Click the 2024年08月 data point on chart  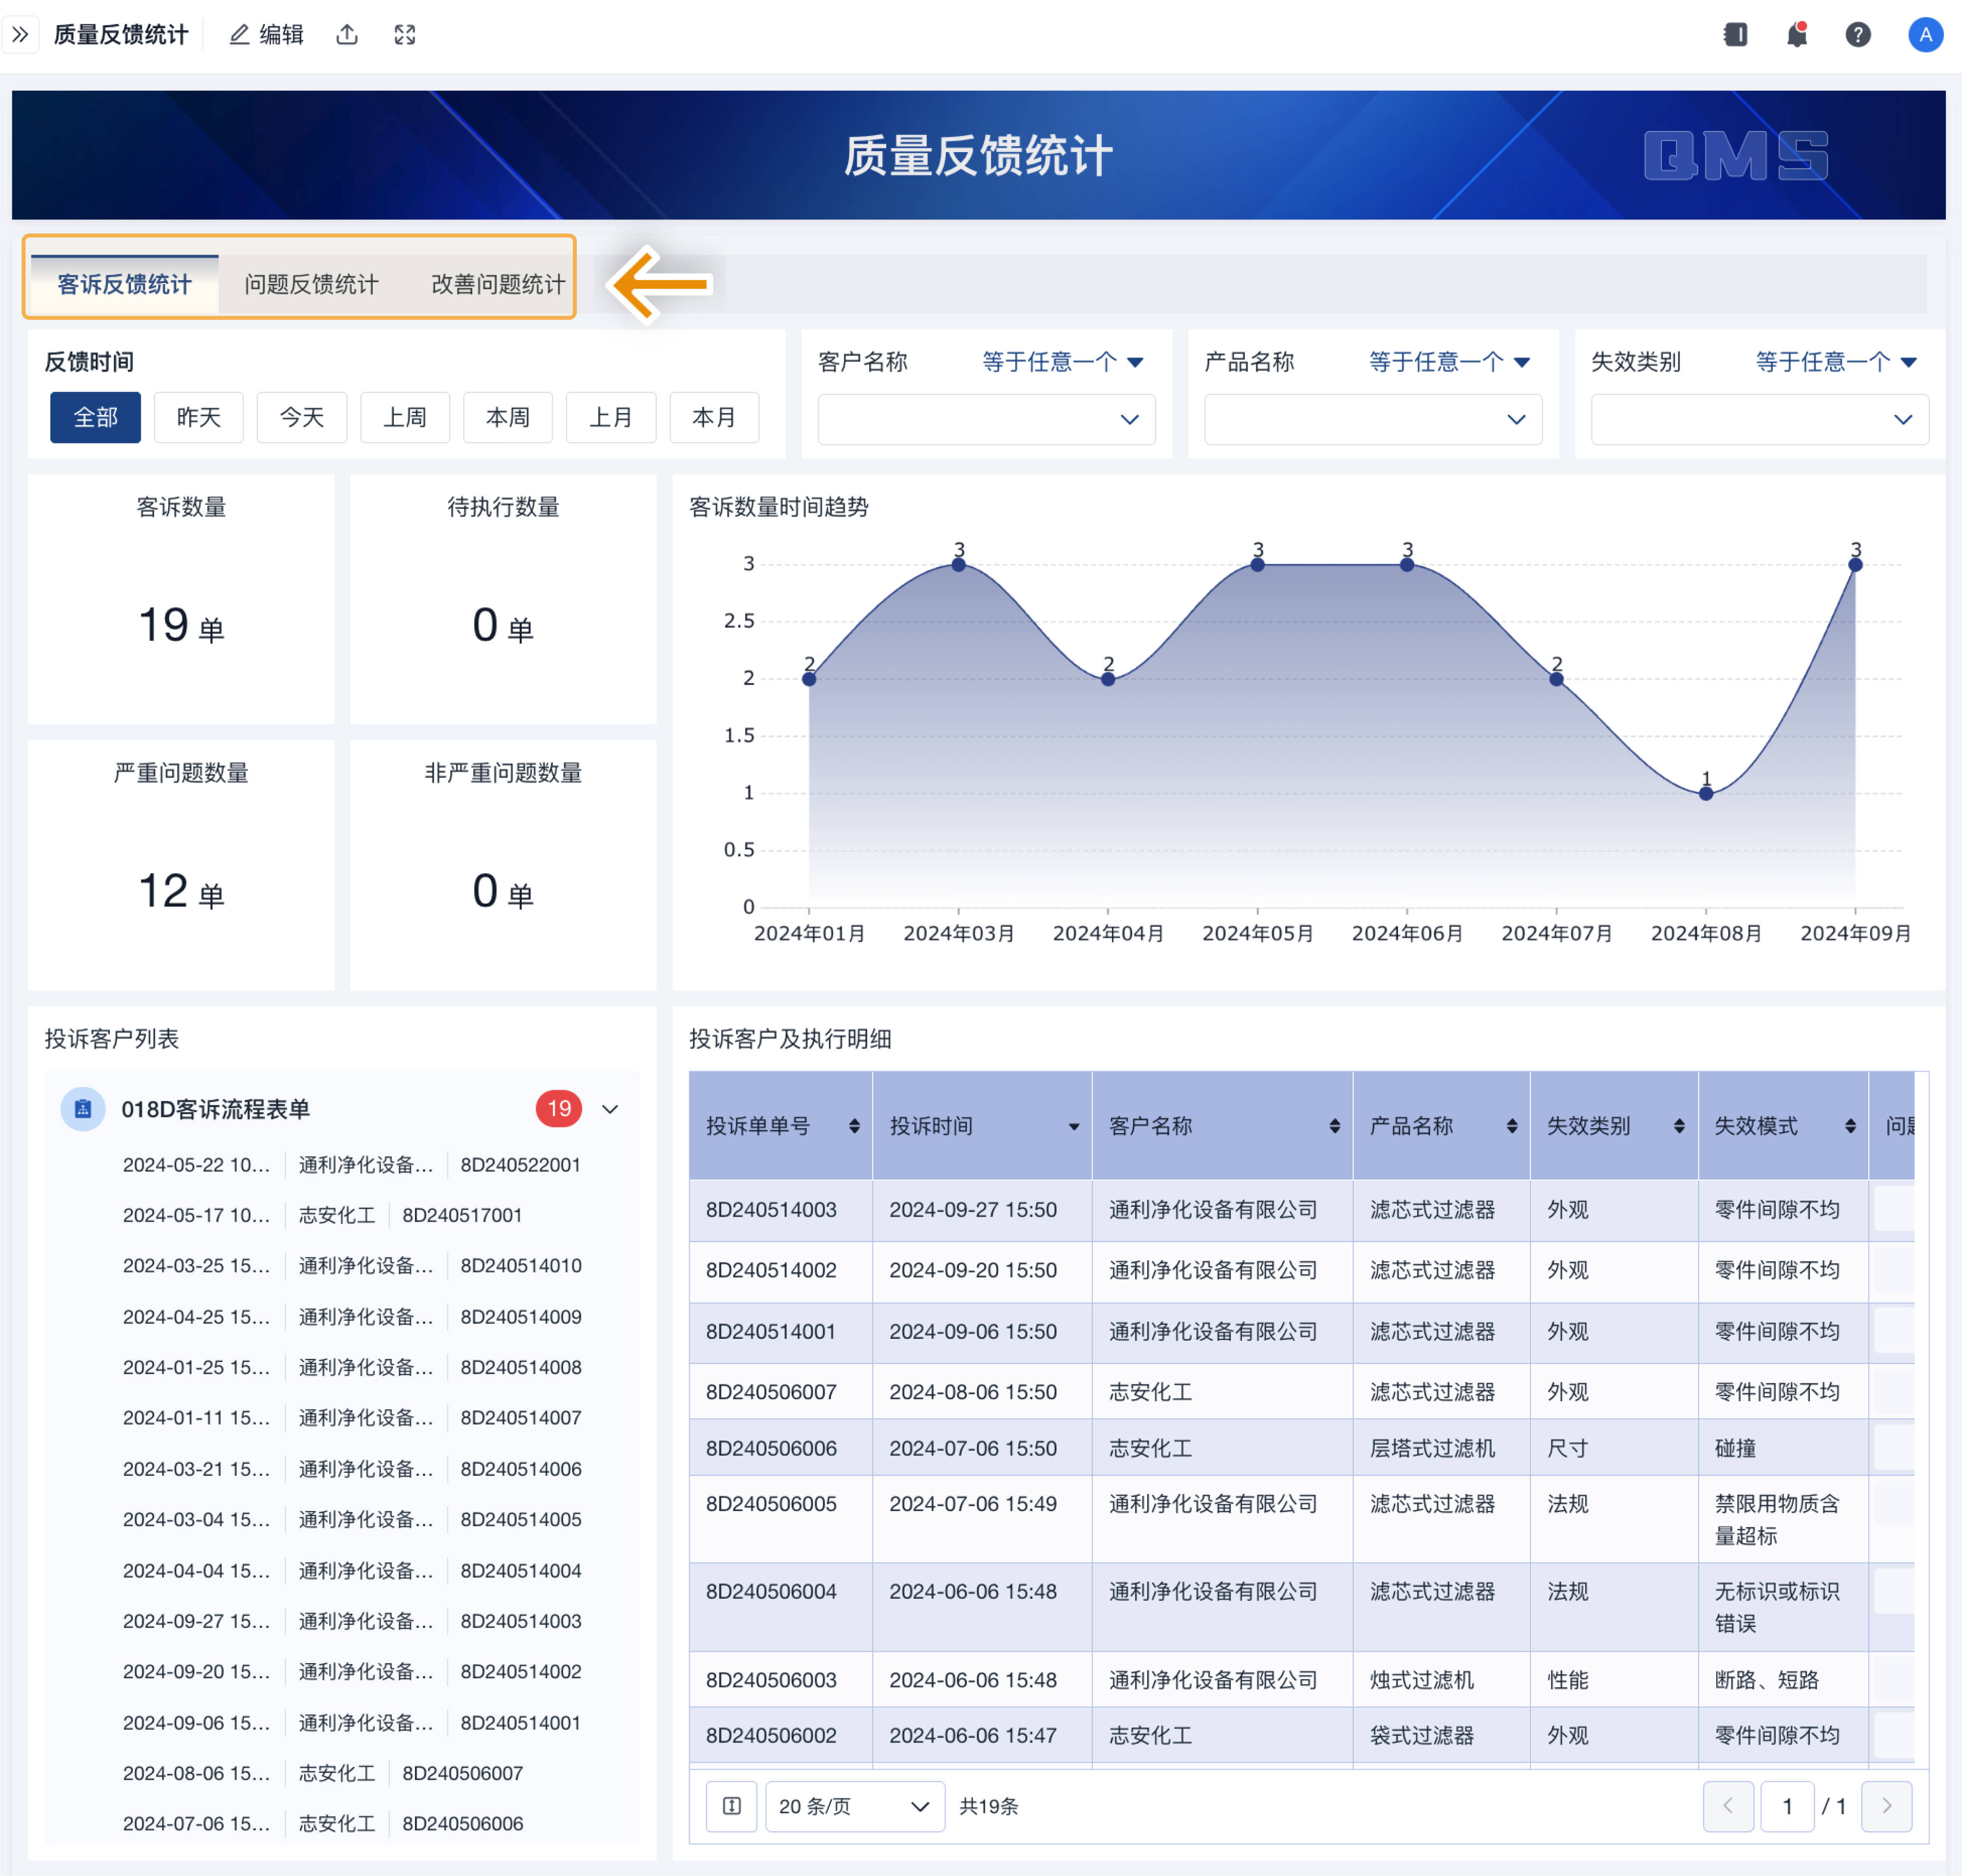tap(1706, 794)
